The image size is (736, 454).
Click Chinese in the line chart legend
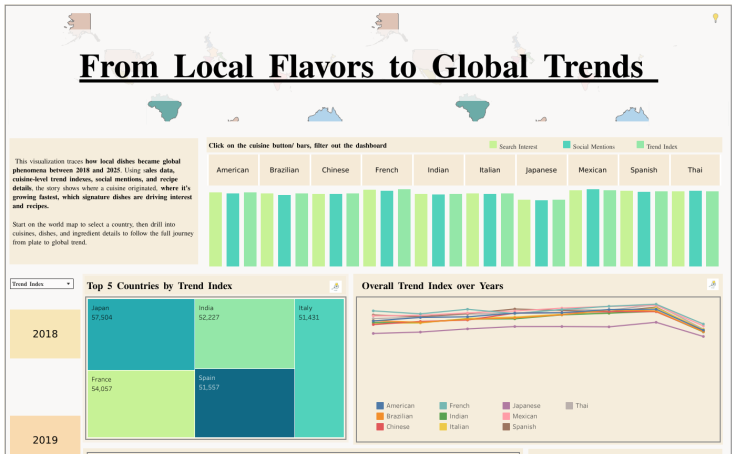(x=393, y=427)
